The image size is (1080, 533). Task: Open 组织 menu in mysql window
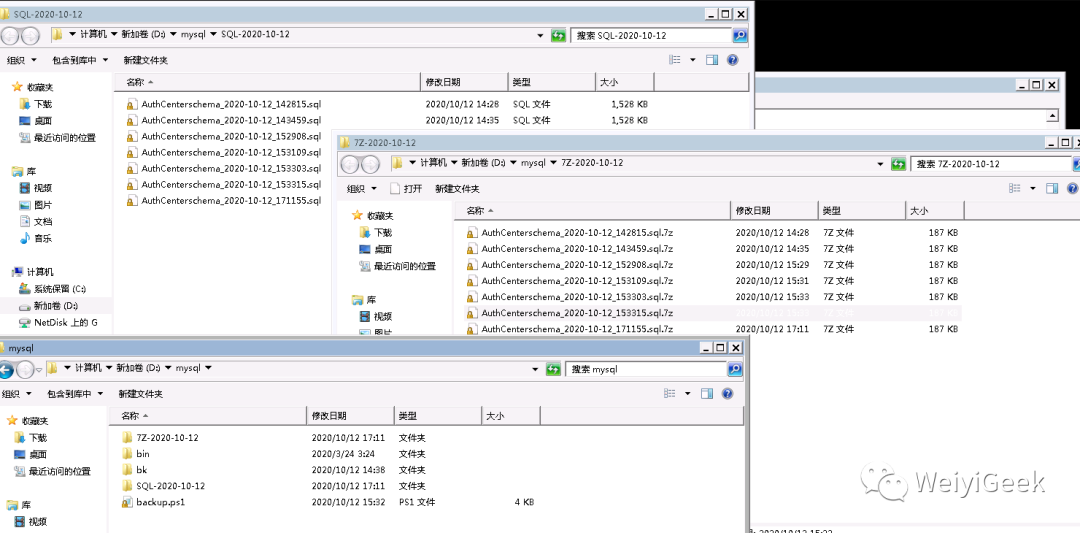17,394
